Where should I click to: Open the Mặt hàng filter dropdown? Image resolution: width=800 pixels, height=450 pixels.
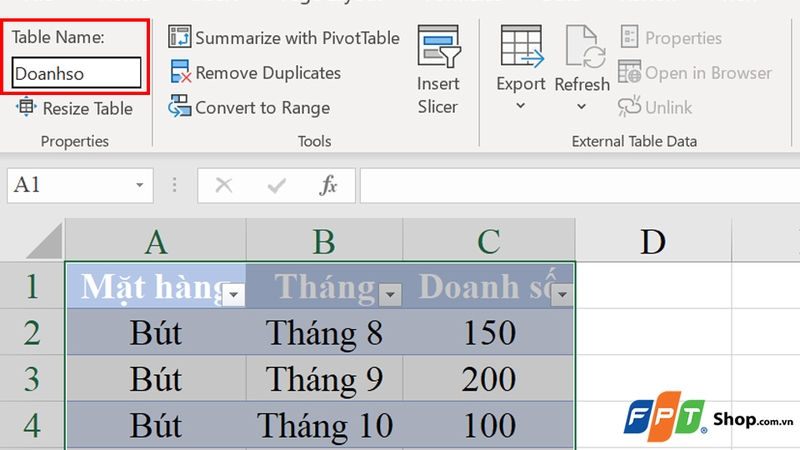[234, 294]
